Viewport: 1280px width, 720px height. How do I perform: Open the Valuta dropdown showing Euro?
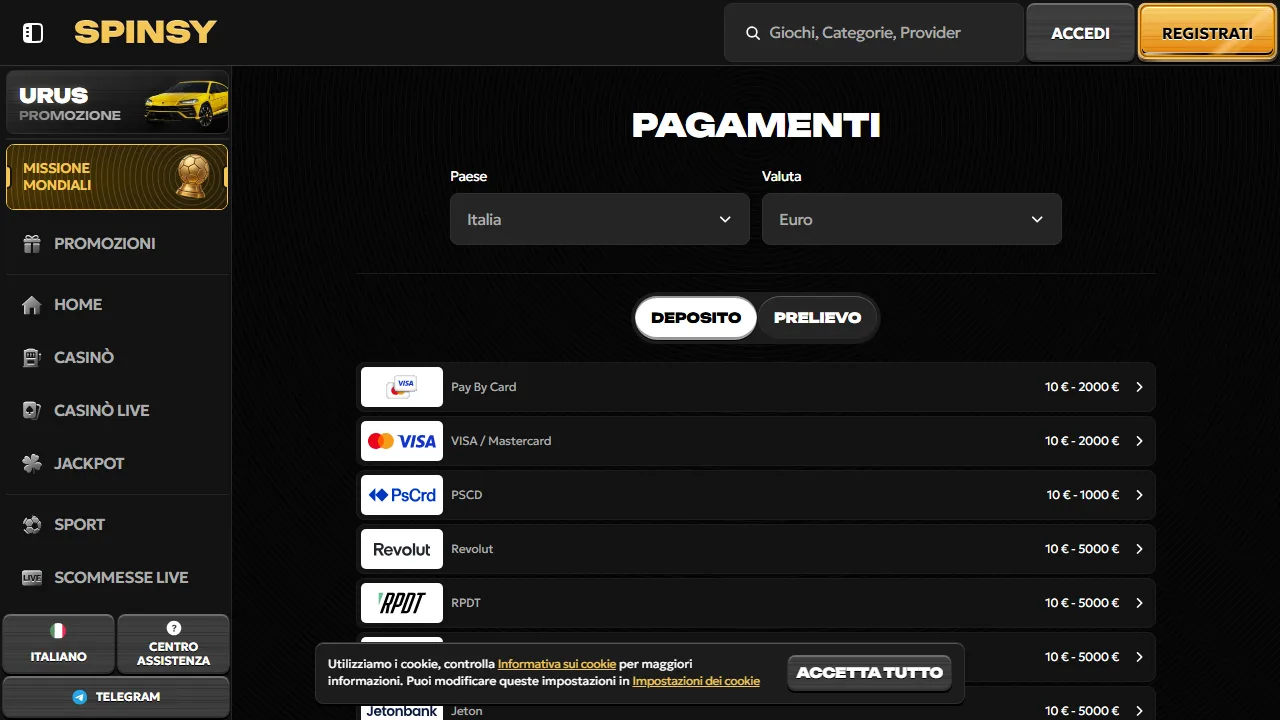[912, 219]
